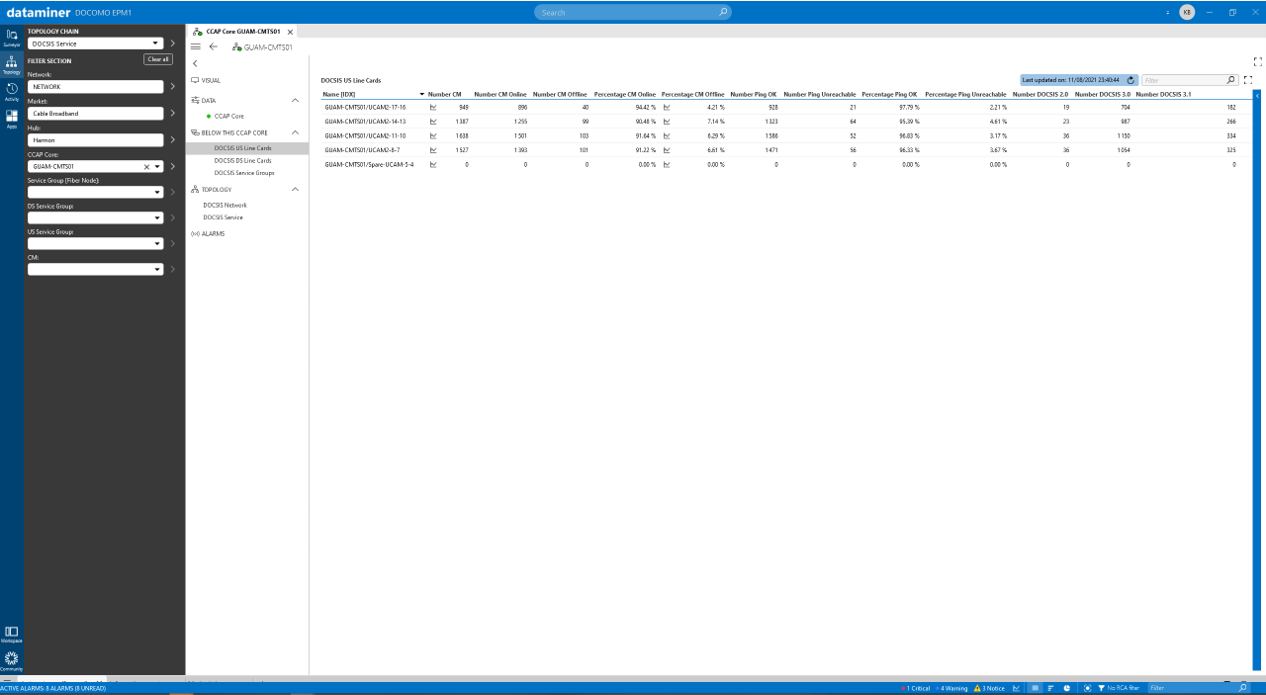The height and width of the screenshot is (695, 1266).
Task: Switch alarm bar to pie chart view
Action: 1068,688
